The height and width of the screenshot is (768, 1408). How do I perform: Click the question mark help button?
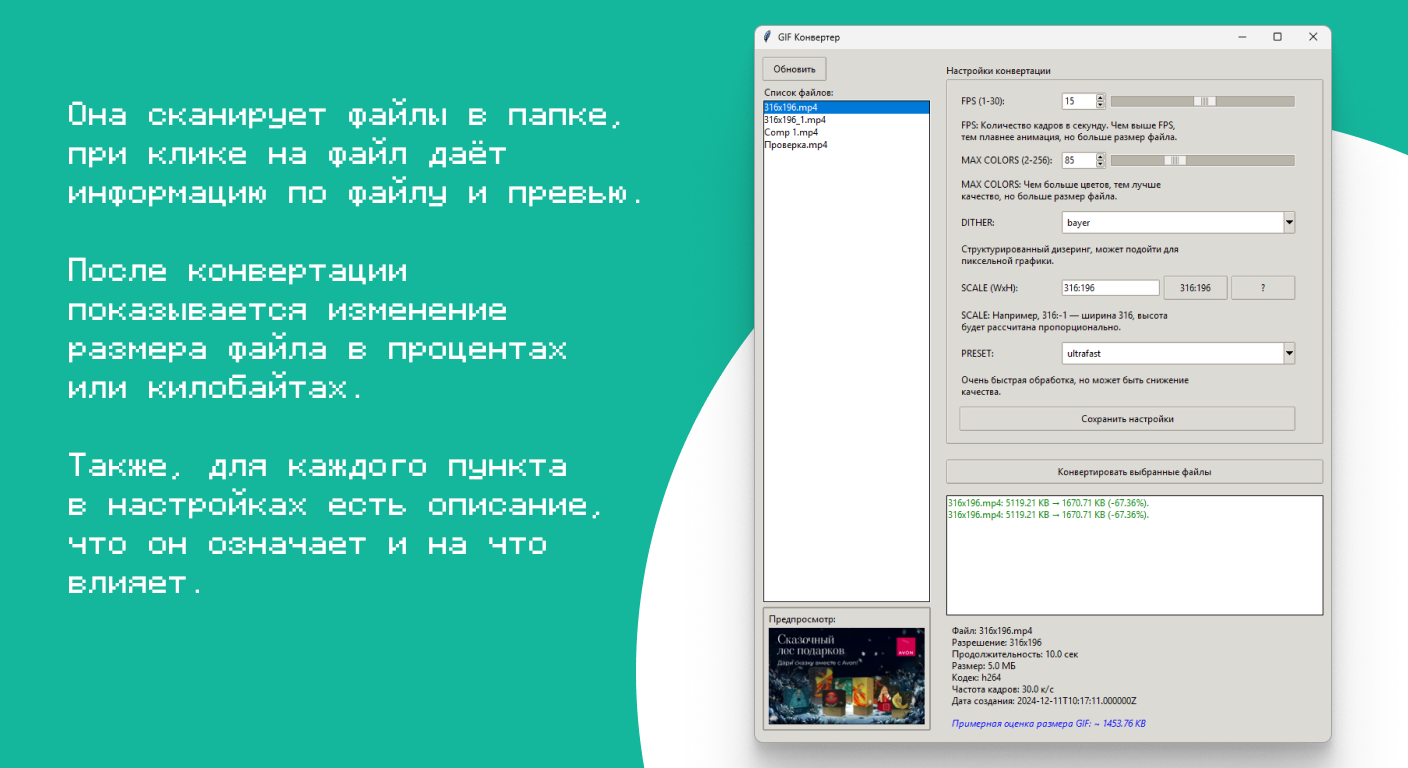point(1263,288)
